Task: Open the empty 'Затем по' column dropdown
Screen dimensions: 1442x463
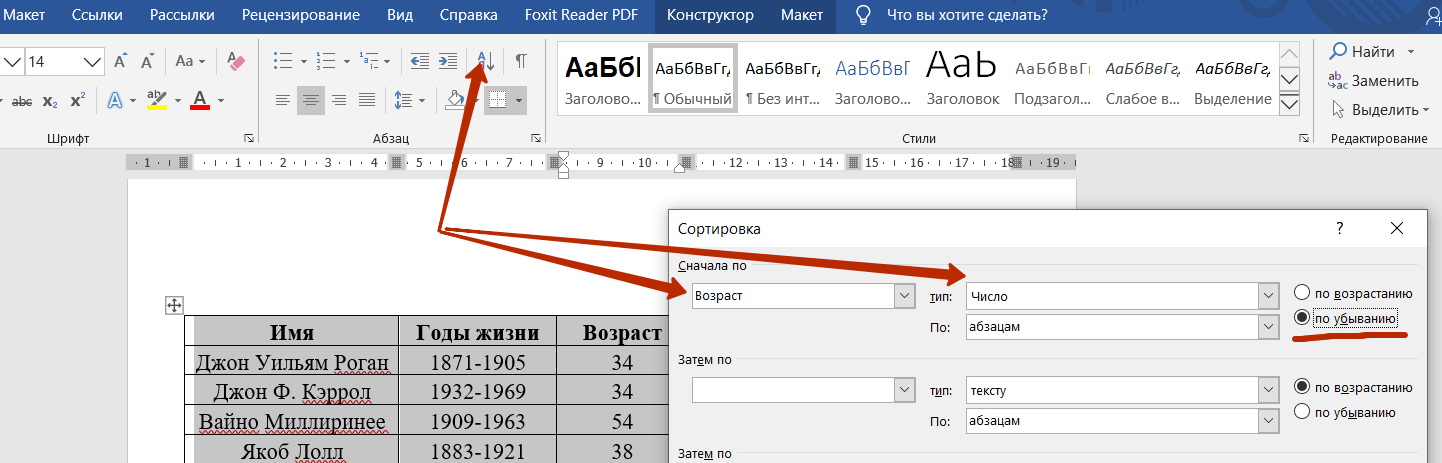Action: 905,390
